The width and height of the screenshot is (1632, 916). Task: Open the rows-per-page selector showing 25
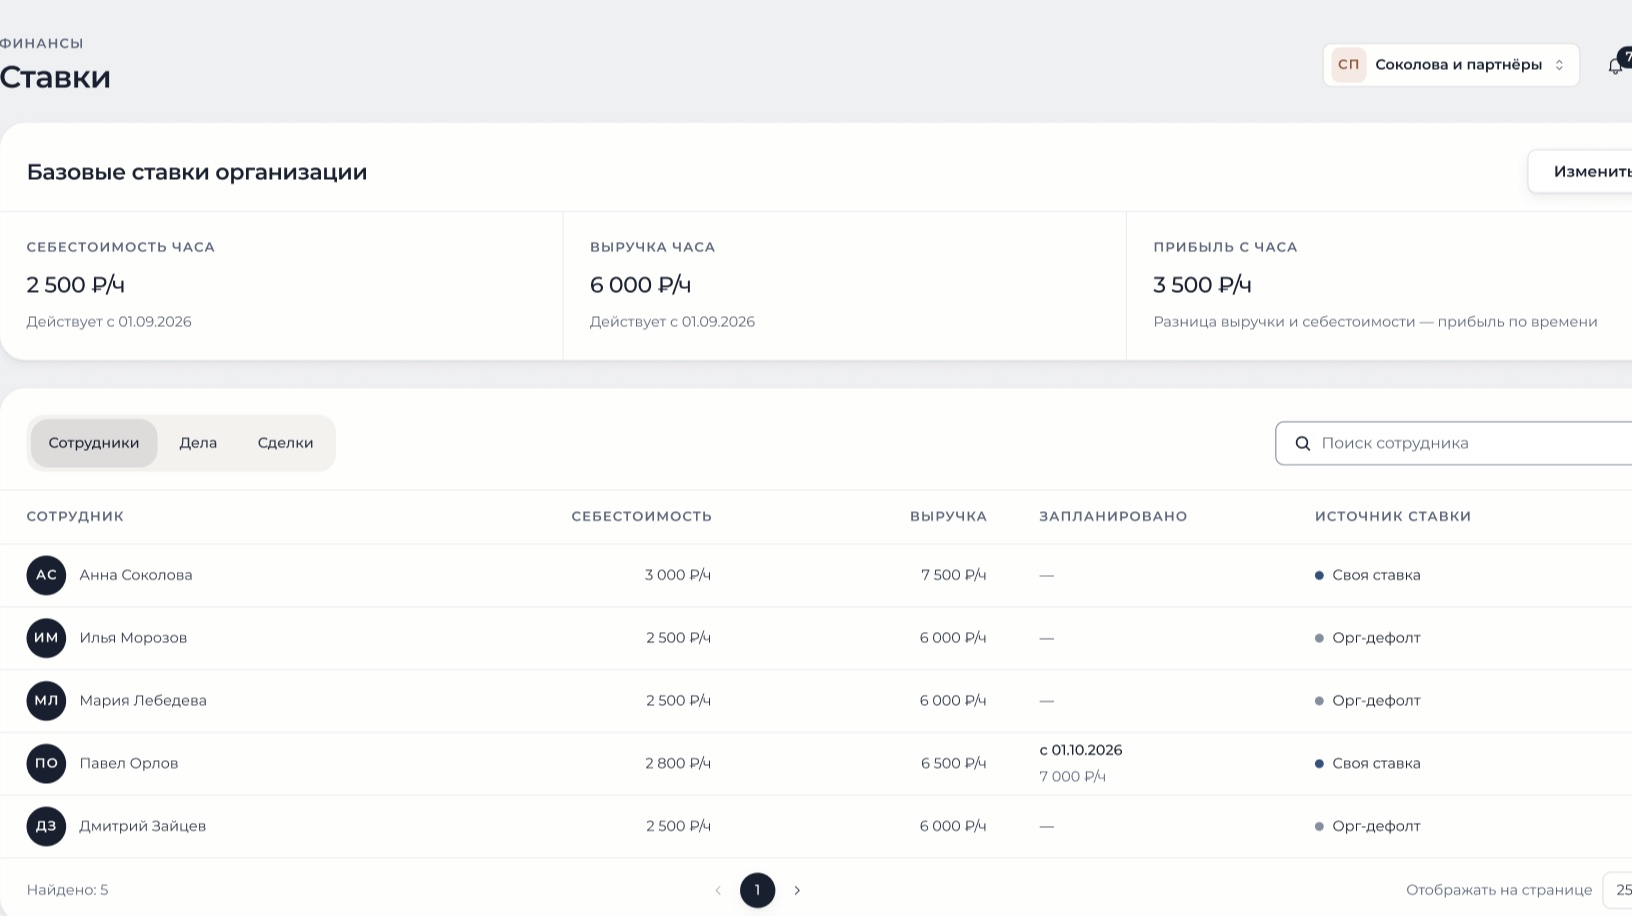click(1618, 890)
